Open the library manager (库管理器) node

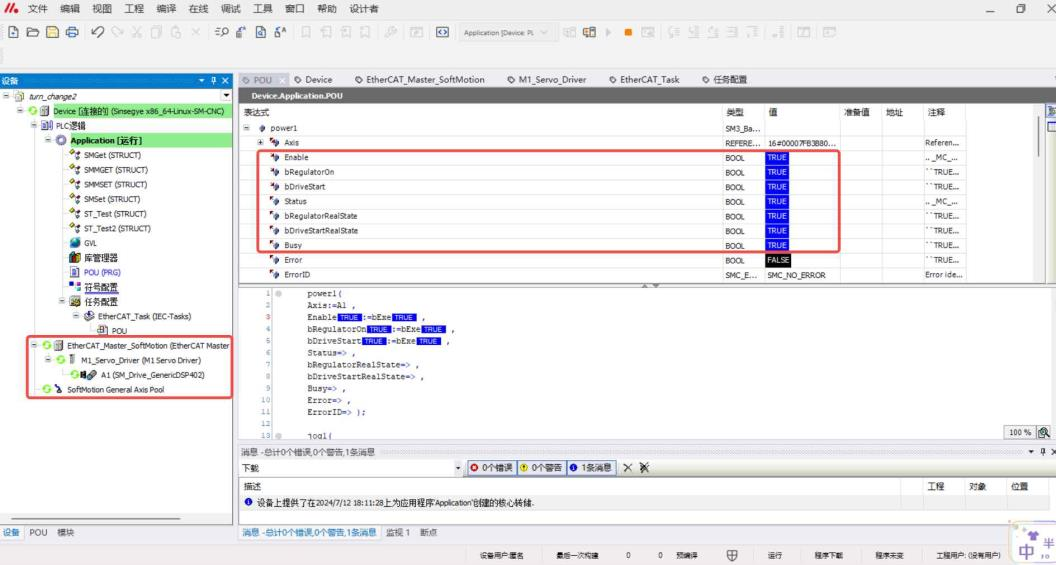pos(99,258)
